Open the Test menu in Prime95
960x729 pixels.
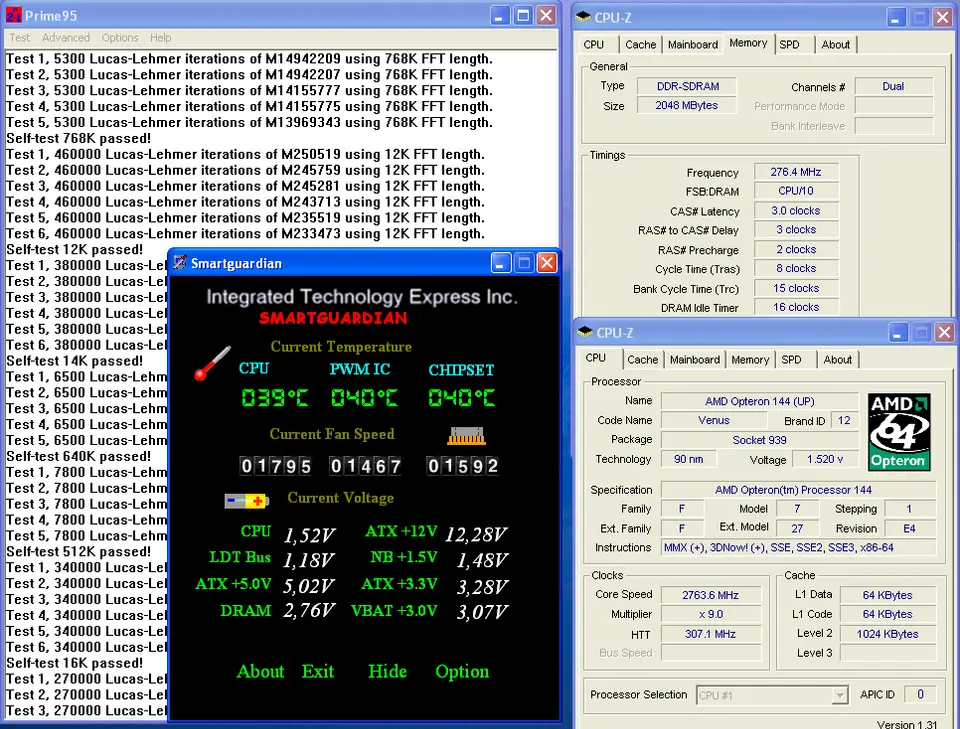pos(20,38)
